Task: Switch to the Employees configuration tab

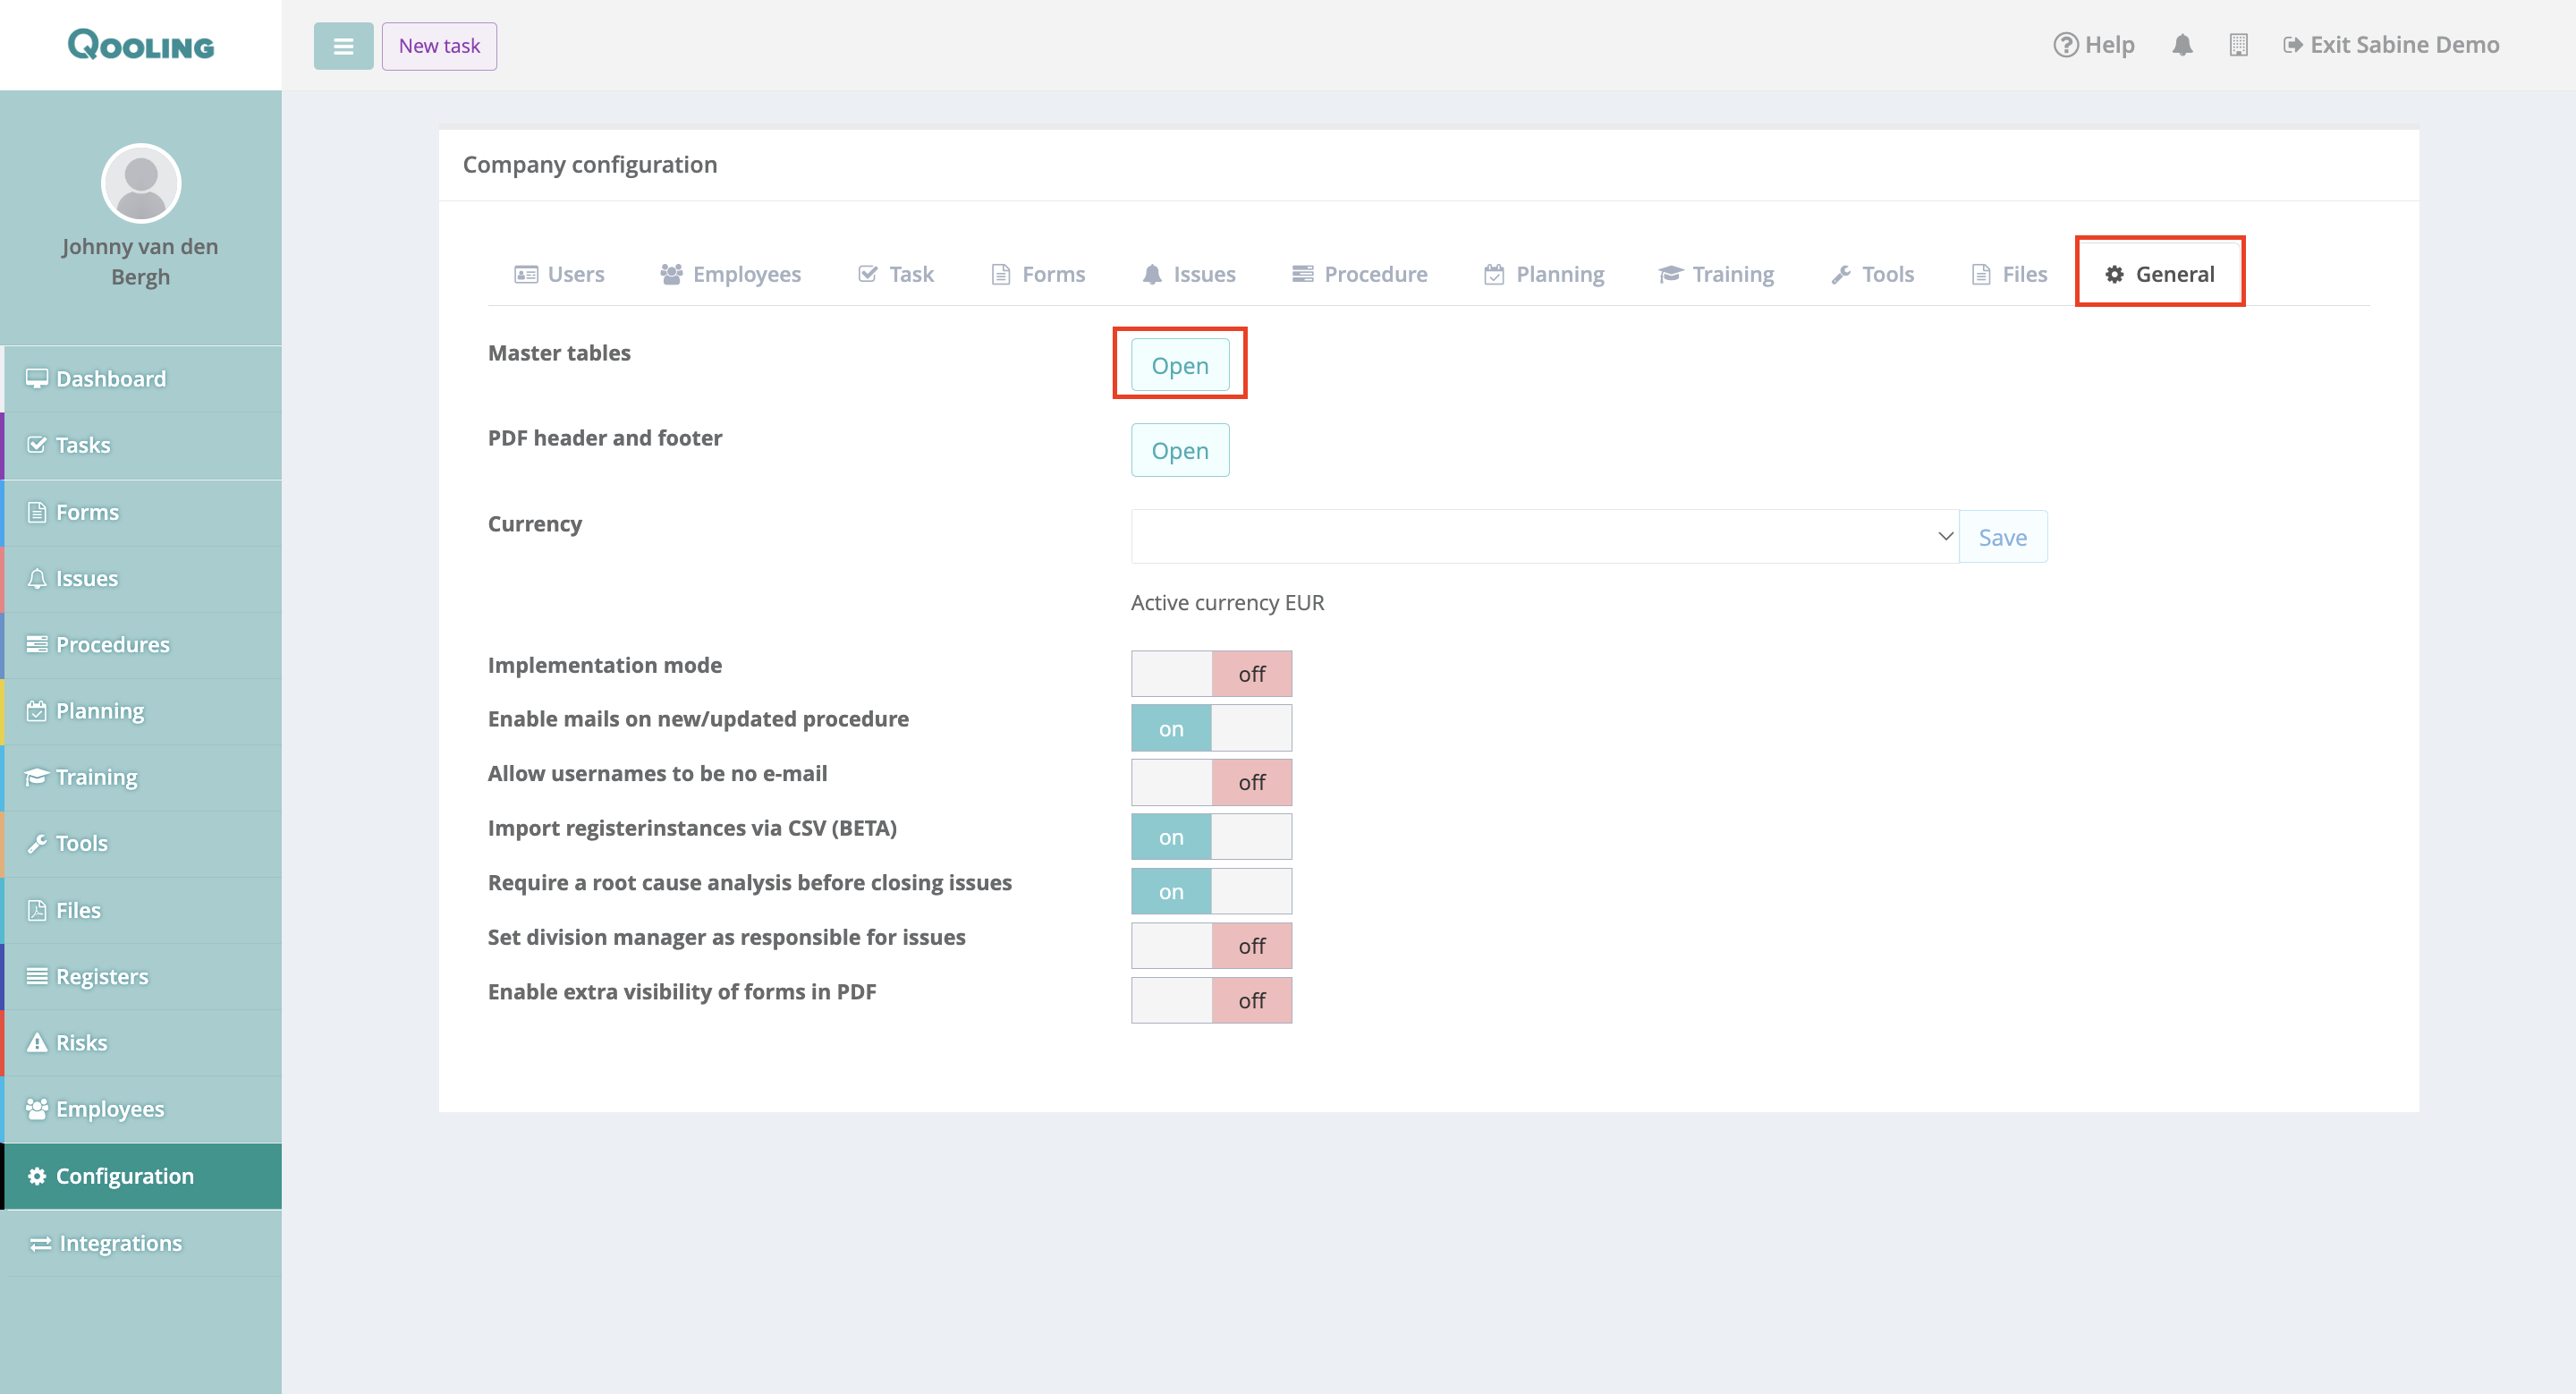Action: (x=731, y=274)
